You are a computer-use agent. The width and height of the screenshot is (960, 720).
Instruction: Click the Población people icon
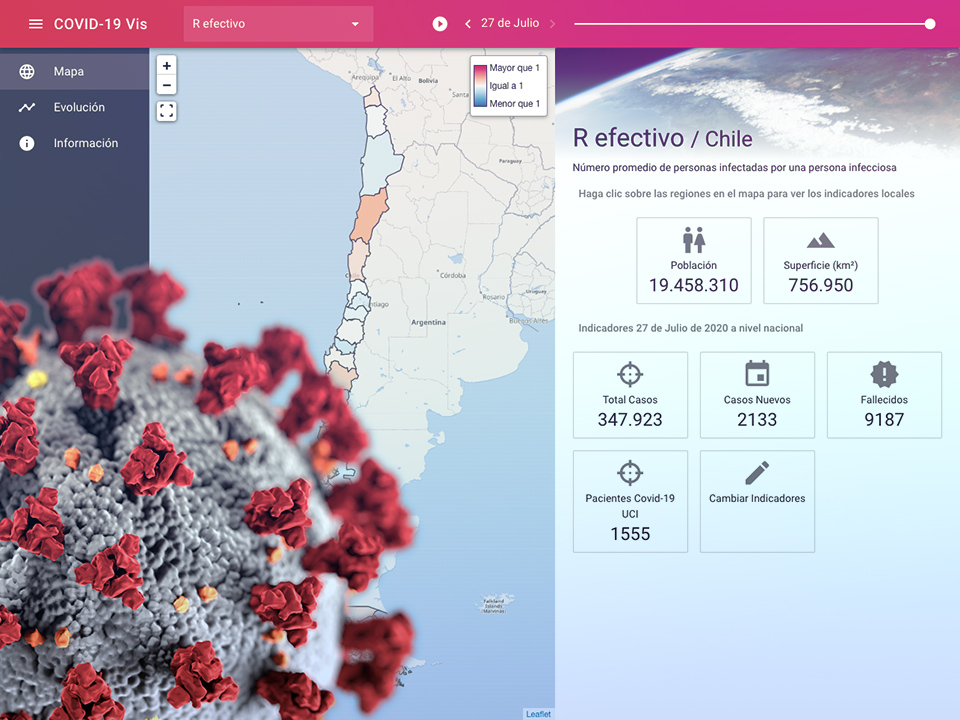[694, 240]
